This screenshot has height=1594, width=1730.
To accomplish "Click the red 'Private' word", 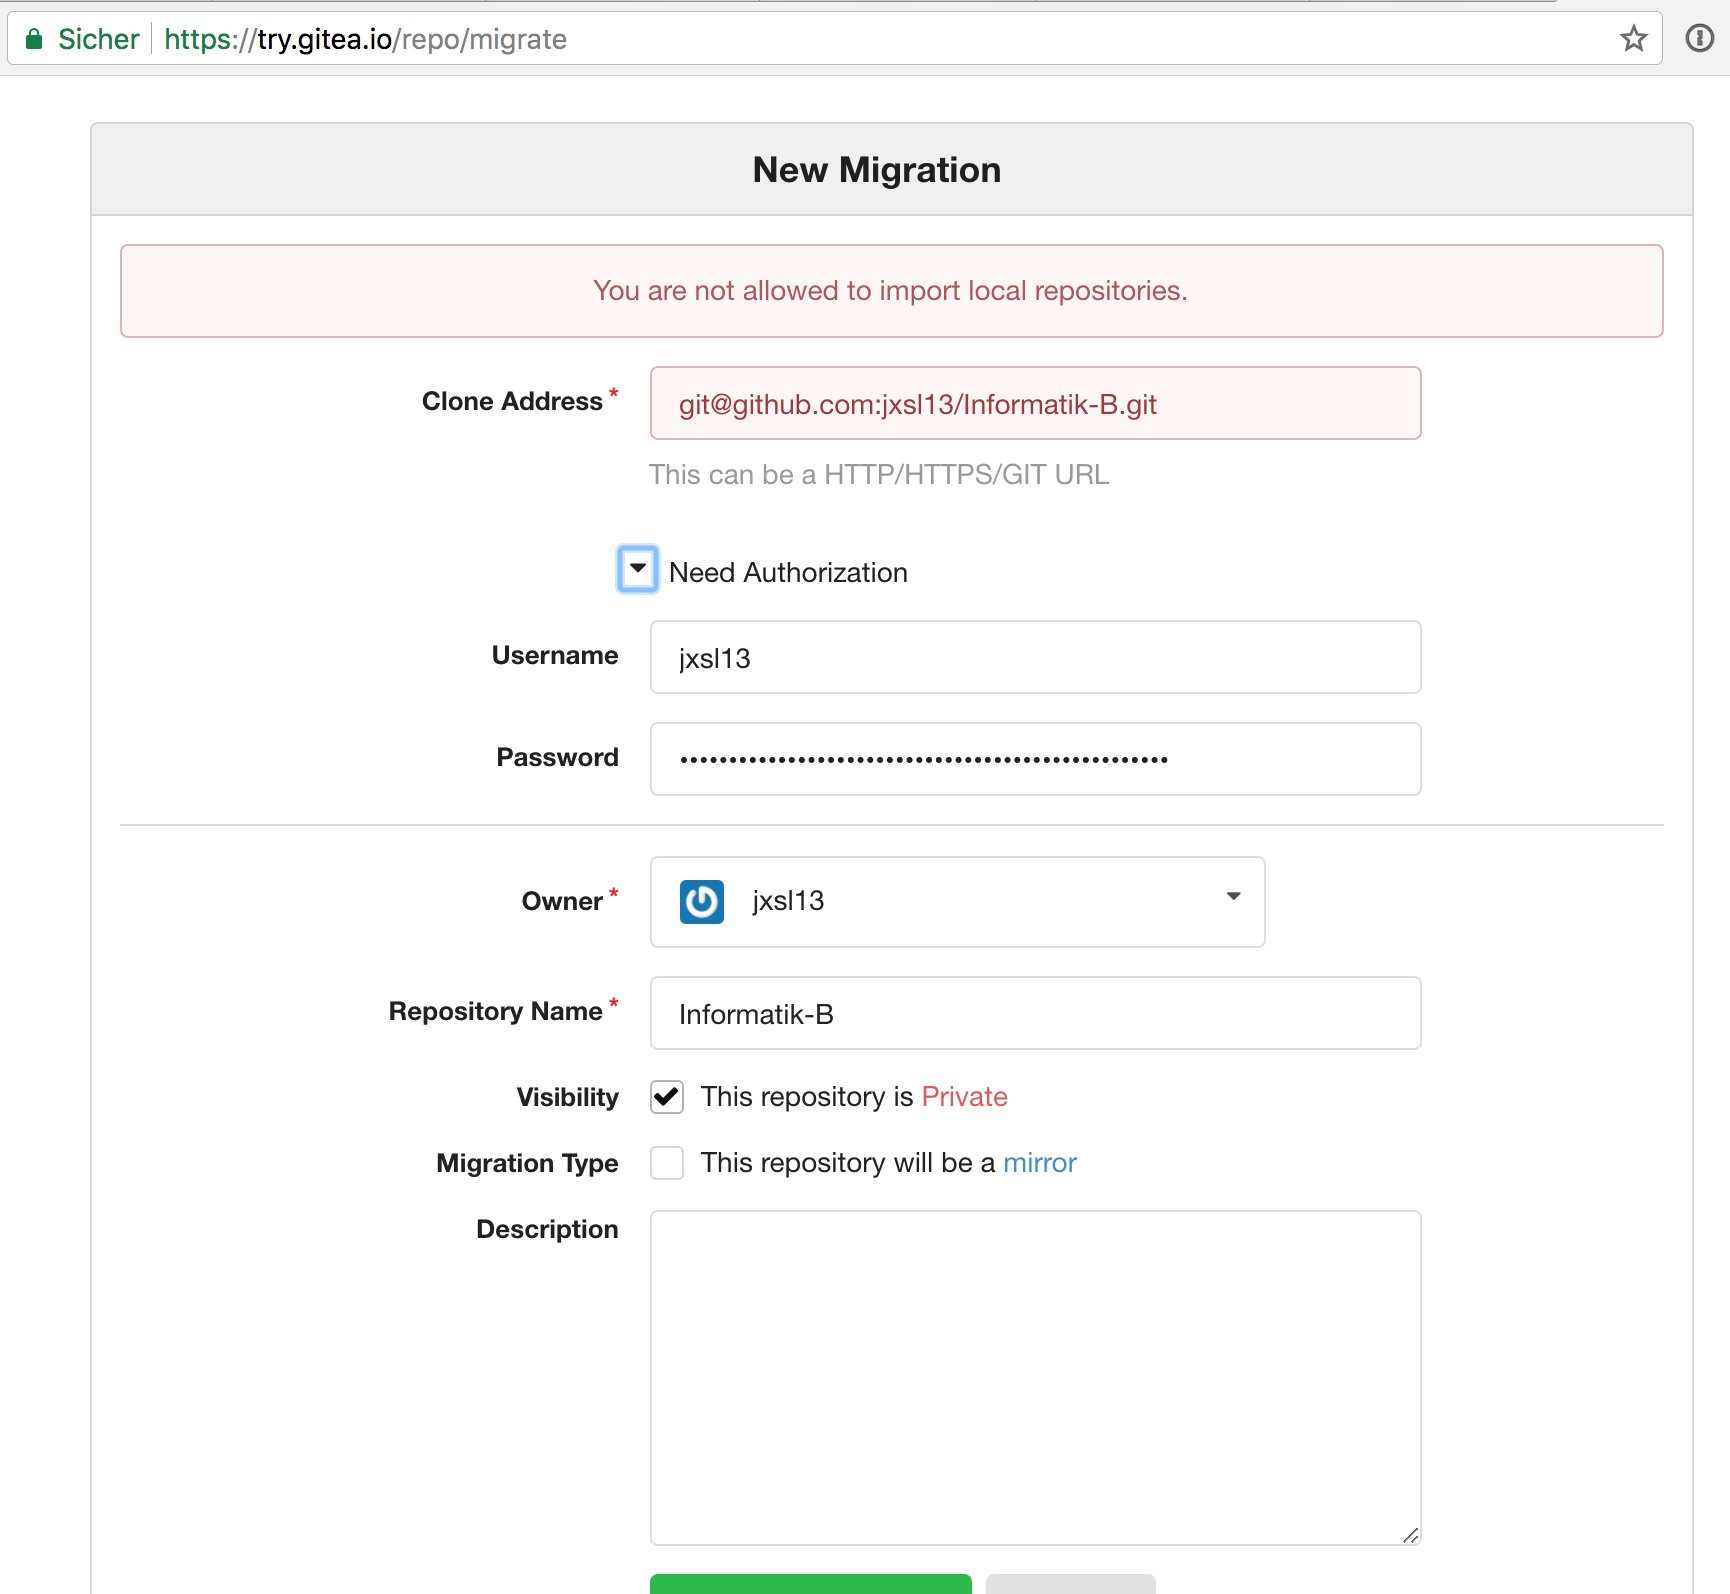I will coord(964,1097).
